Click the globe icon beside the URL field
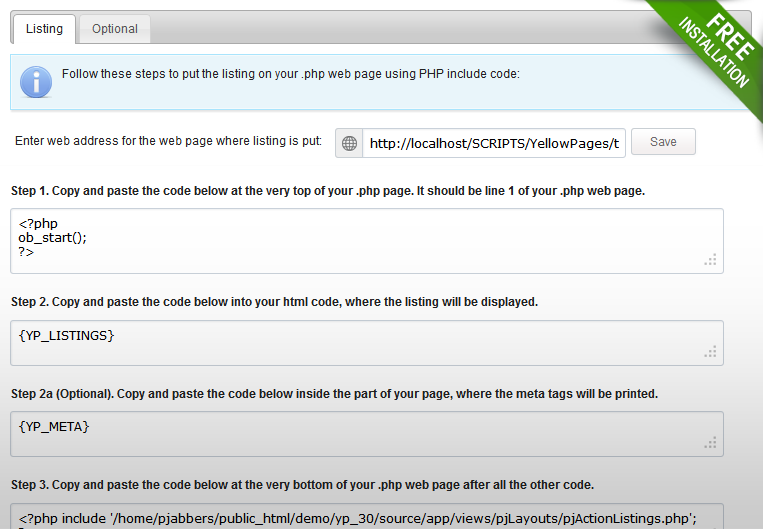The width and height of the screenshot is (763, 529). coord(349,143)
